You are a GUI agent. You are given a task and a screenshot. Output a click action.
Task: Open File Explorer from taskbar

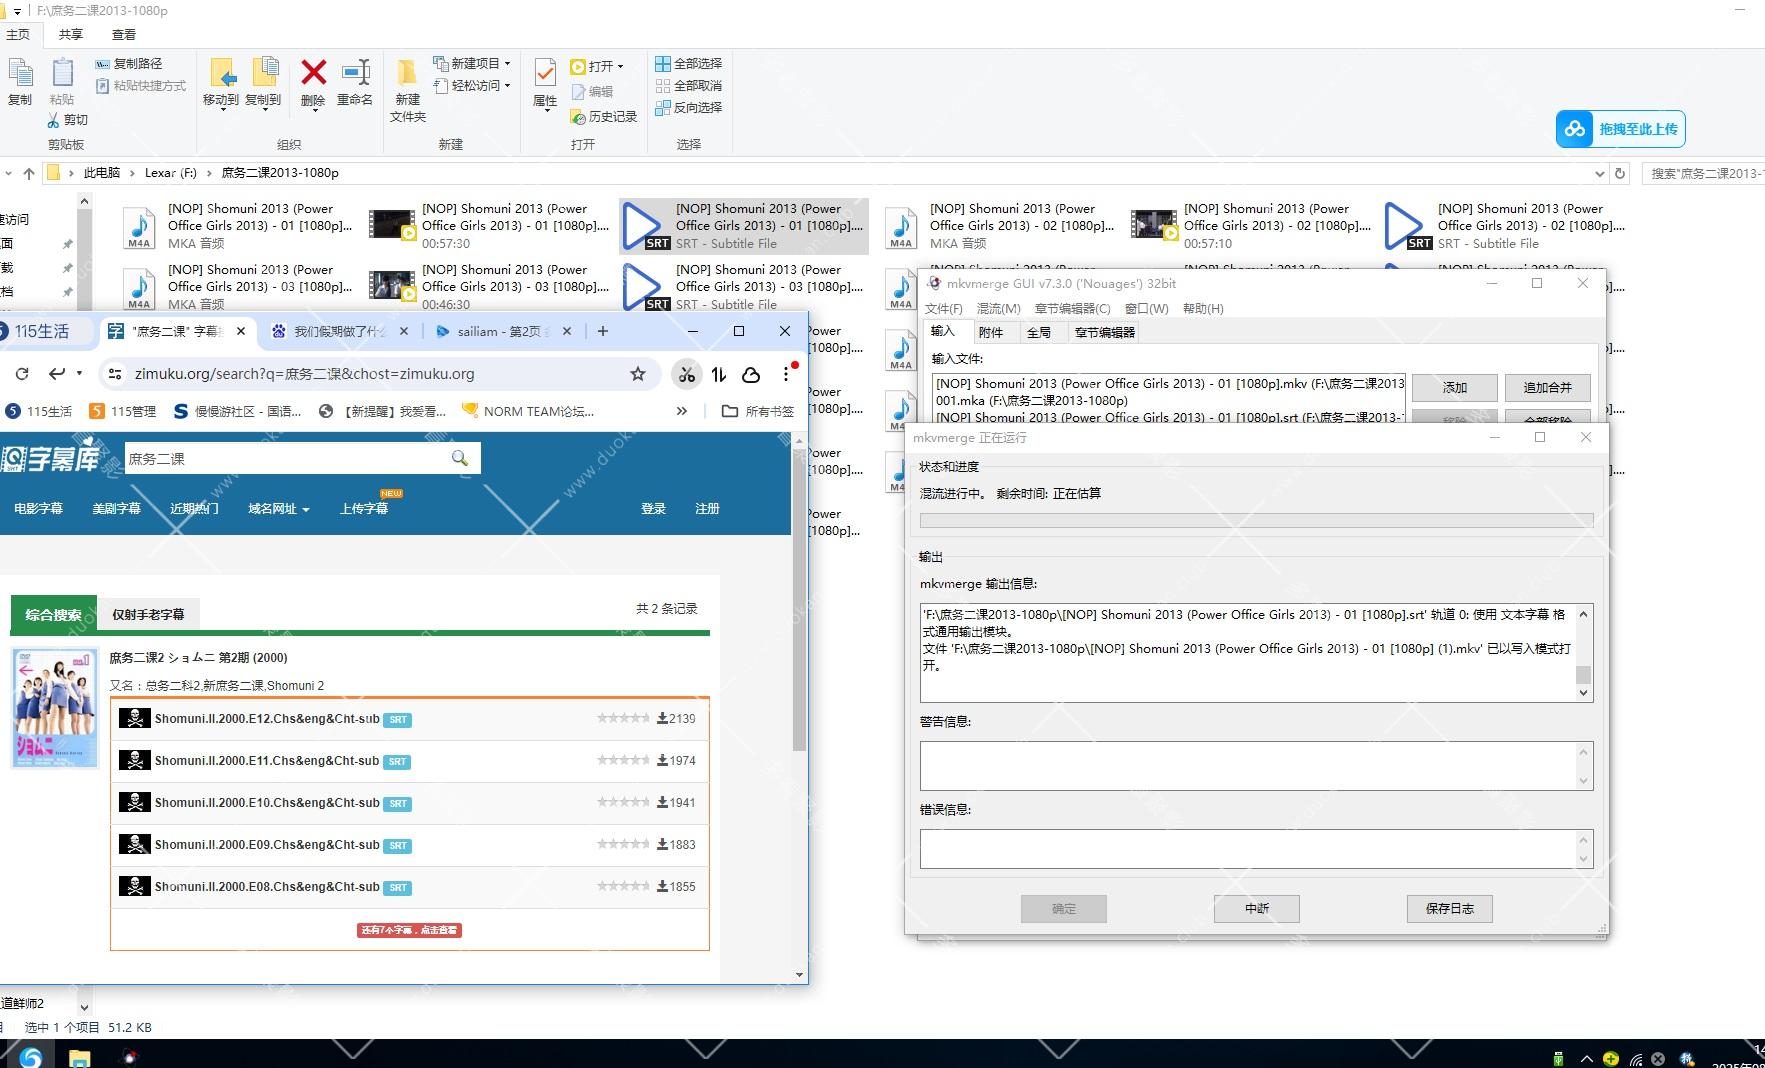79,1057
